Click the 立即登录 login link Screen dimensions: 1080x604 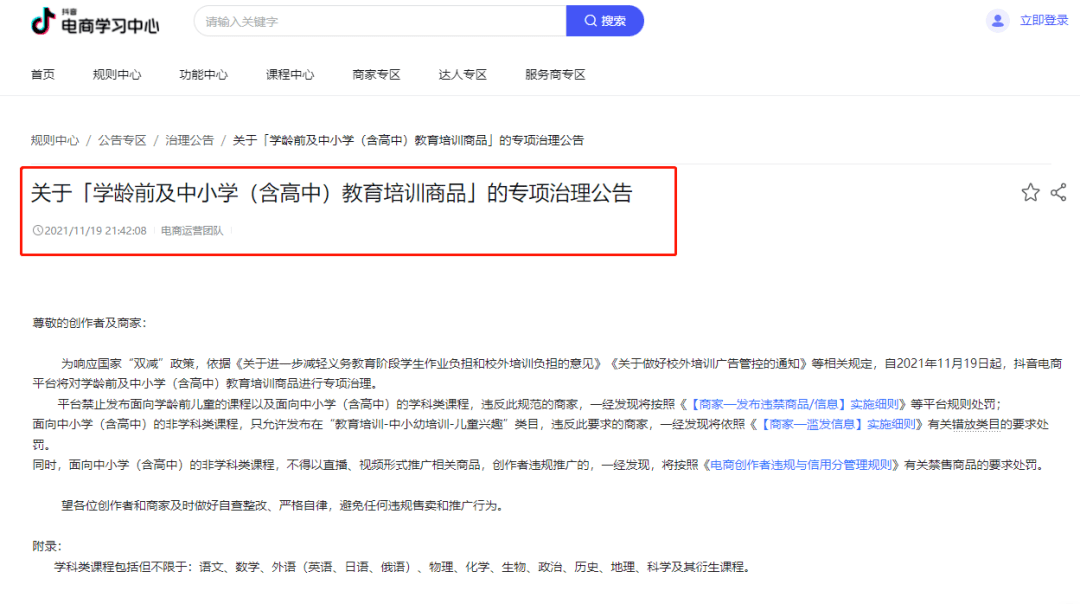1044,21
